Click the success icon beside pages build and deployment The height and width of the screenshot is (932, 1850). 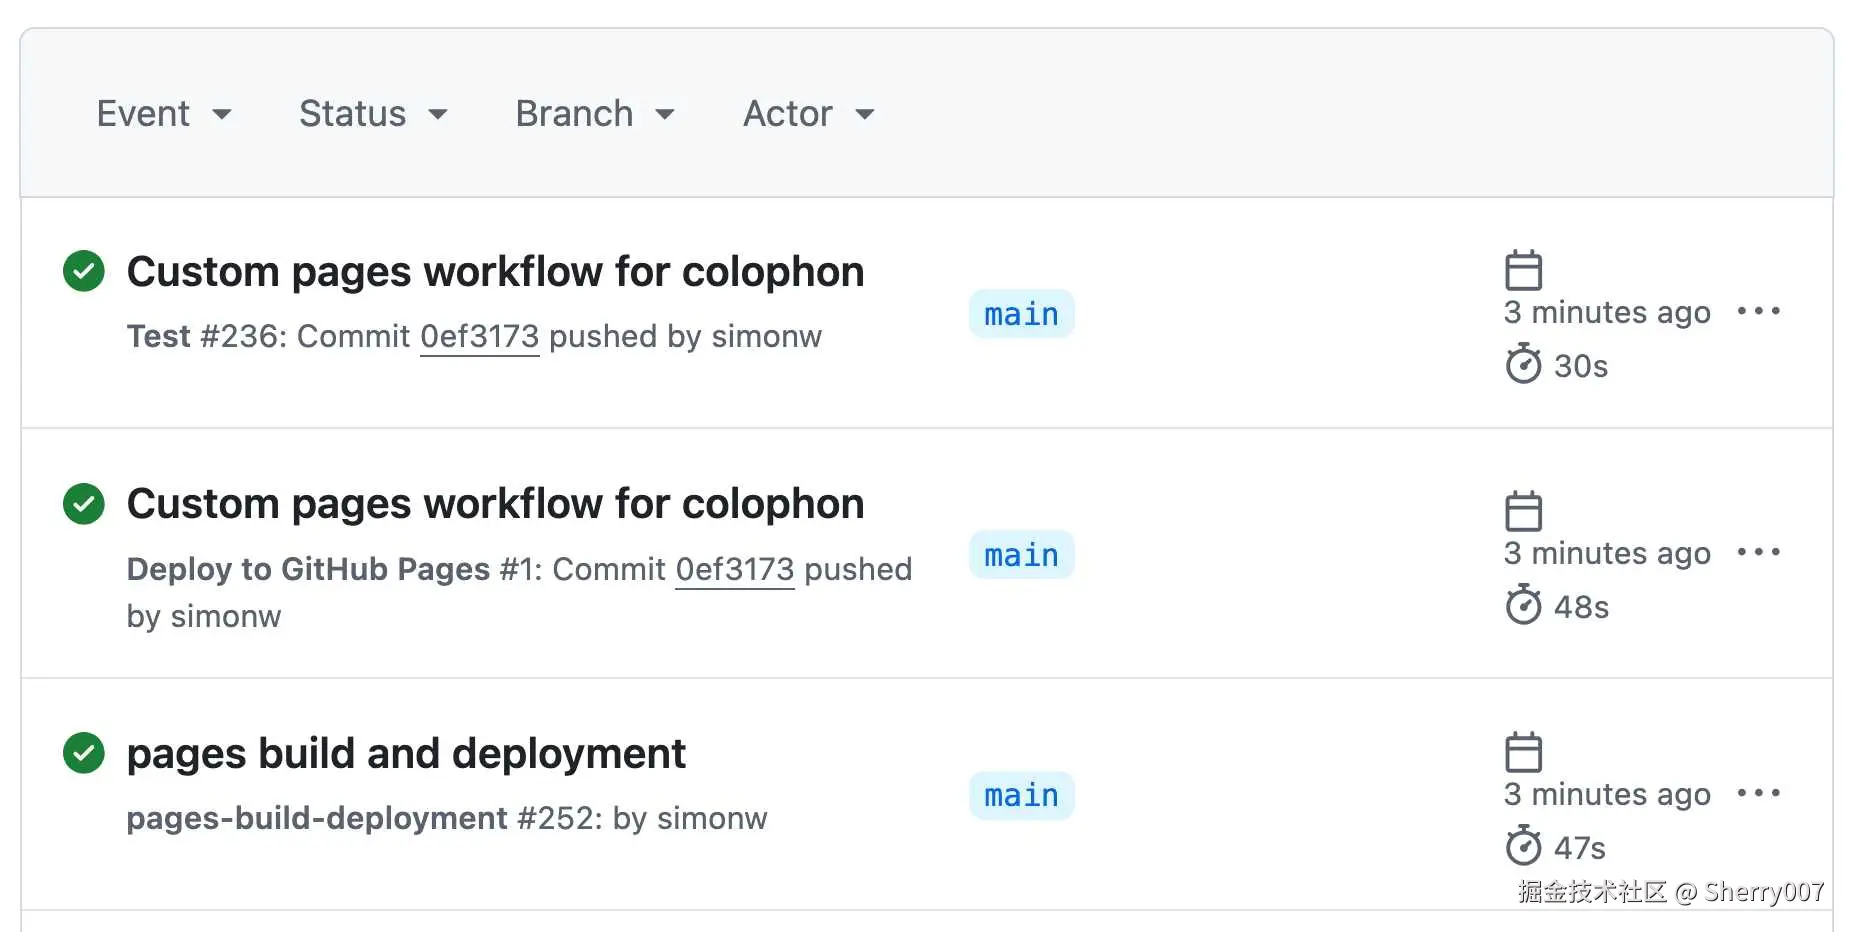coord(84,753)
